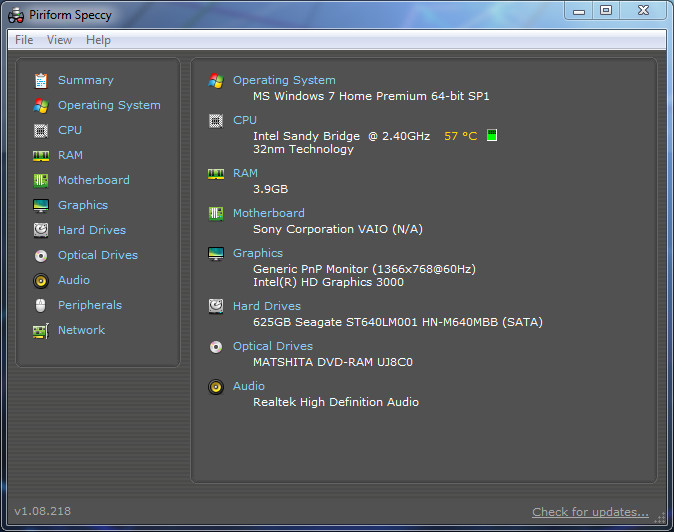
Task: Select CPU in the sidebar
Action: 70,130
